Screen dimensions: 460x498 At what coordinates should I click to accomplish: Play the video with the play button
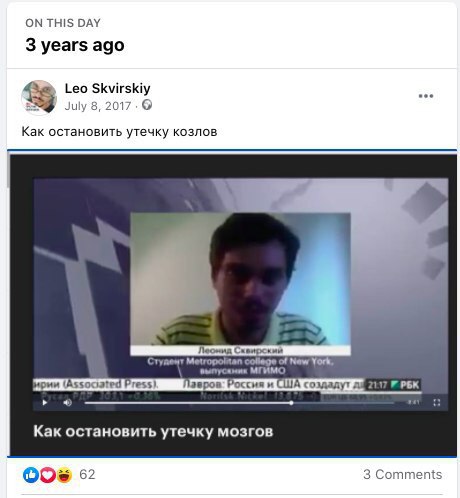(x=45, y=403)
